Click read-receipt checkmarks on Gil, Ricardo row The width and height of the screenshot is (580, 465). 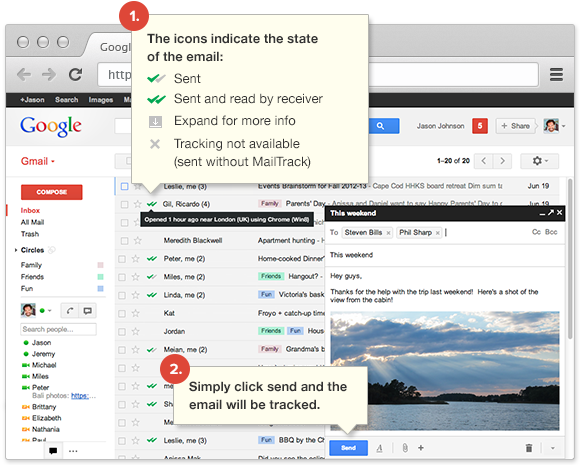(x=152, y=204)
